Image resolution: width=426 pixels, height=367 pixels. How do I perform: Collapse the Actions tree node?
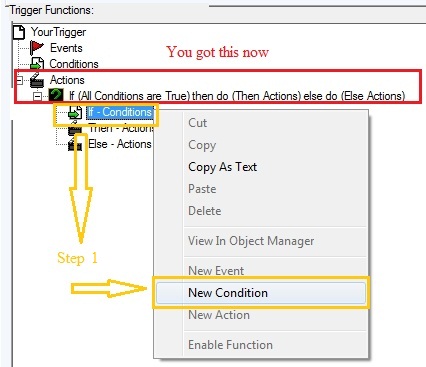(19, 80)
